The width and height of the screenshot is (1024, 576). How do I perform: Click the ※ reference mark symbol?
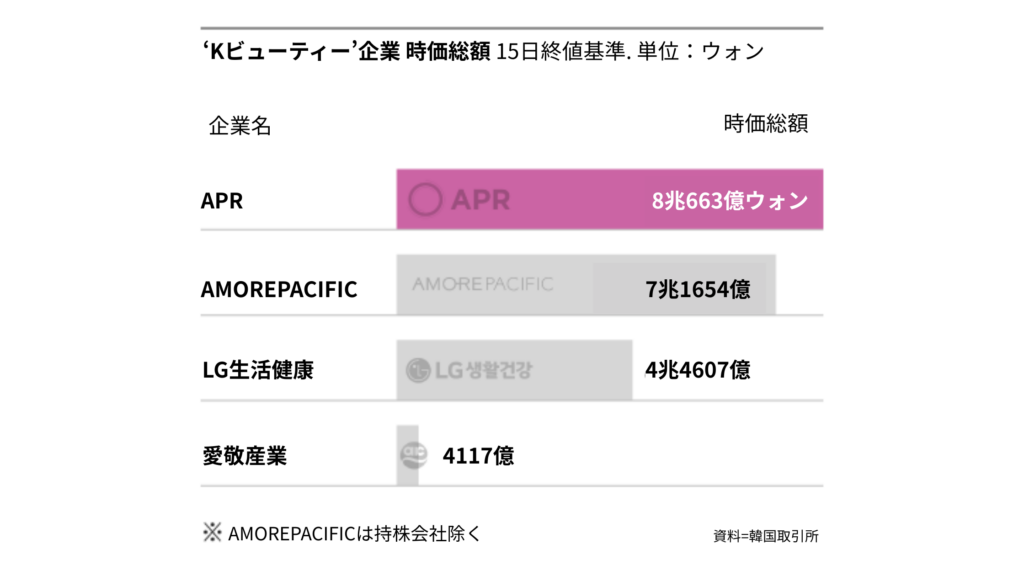pos(212,533)
